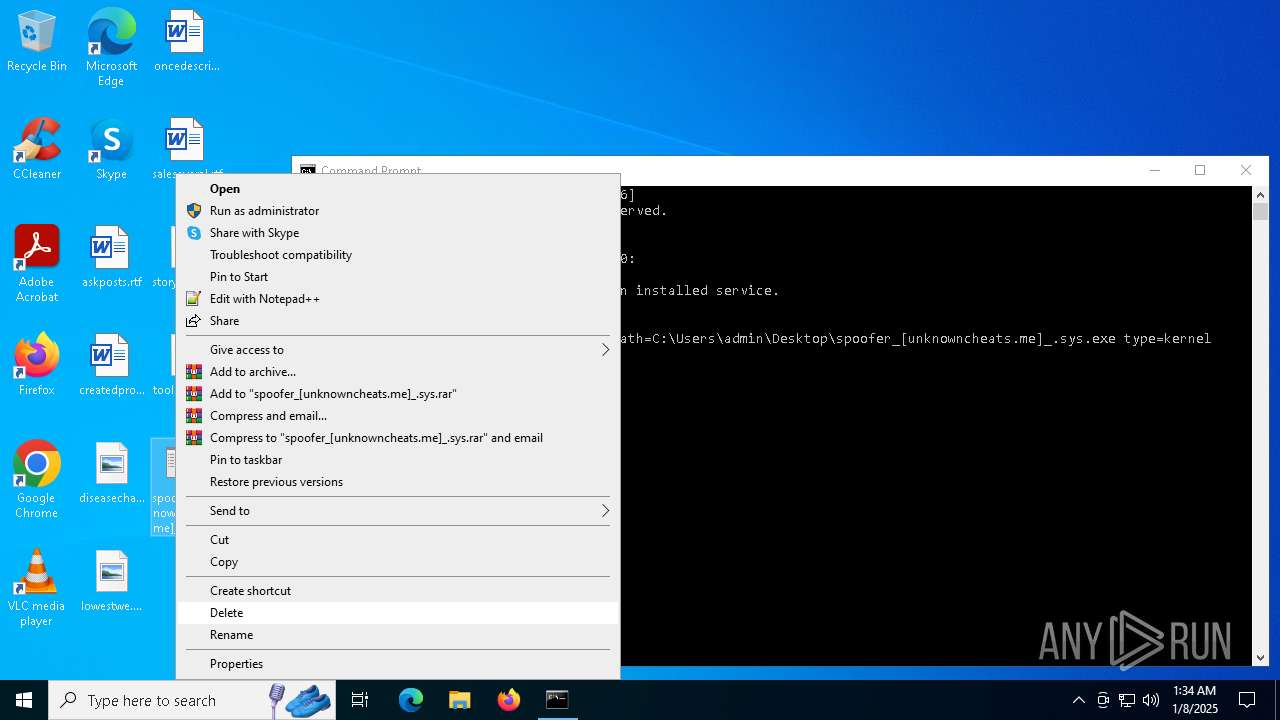Select askposts.rtf document icon

[x=111, y=258]
